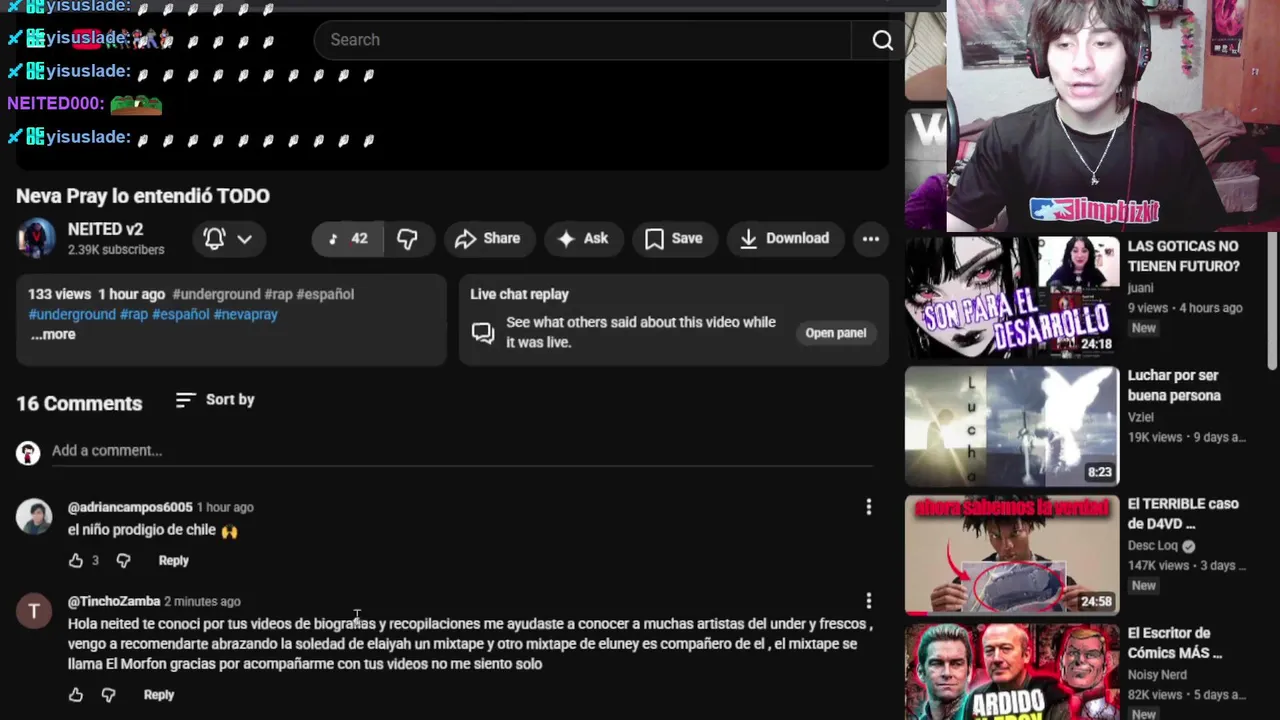This screenshot has width=1280, height=720.
Task: Save the video to playlist
Action: 675,238
